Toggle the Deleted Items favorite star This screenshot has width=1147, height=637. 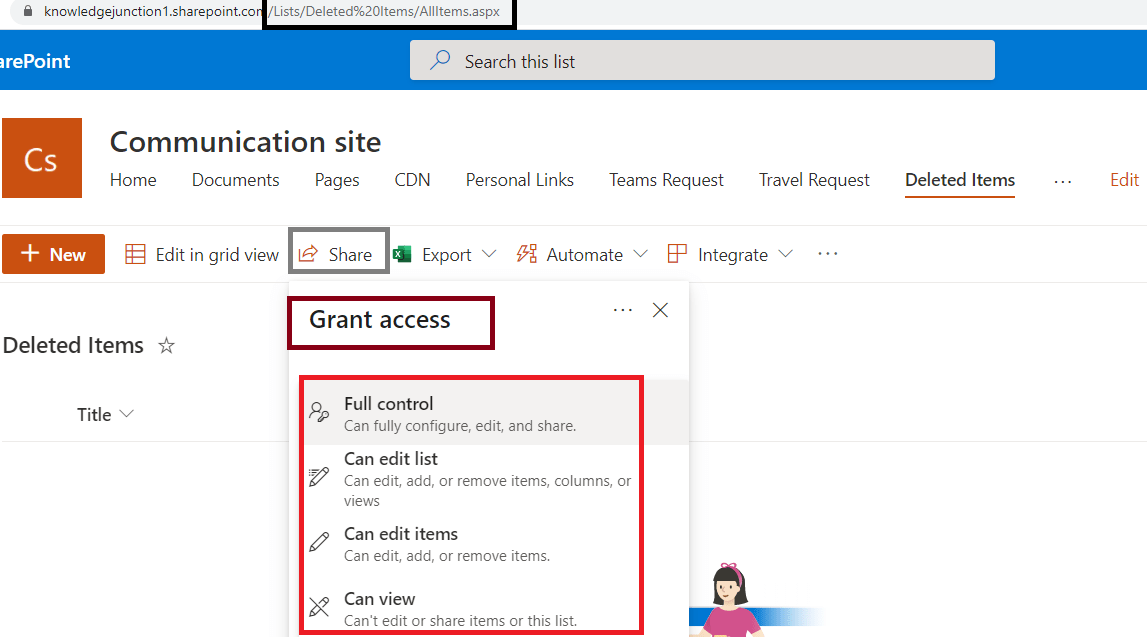(165, 345)
